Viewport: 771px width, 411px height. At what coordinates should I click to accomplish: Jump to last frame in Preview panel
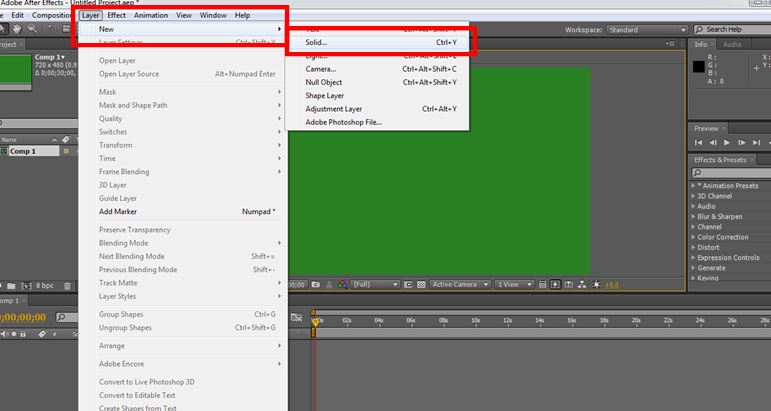point(756,143)
